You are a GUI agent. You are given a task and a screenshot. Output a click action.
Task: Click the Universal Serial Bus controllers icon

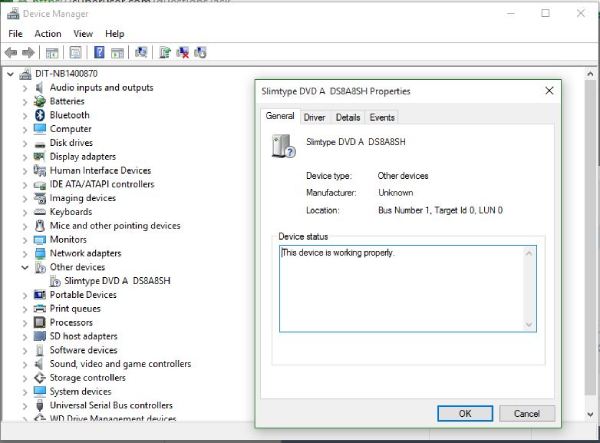(x=39, y=405)
